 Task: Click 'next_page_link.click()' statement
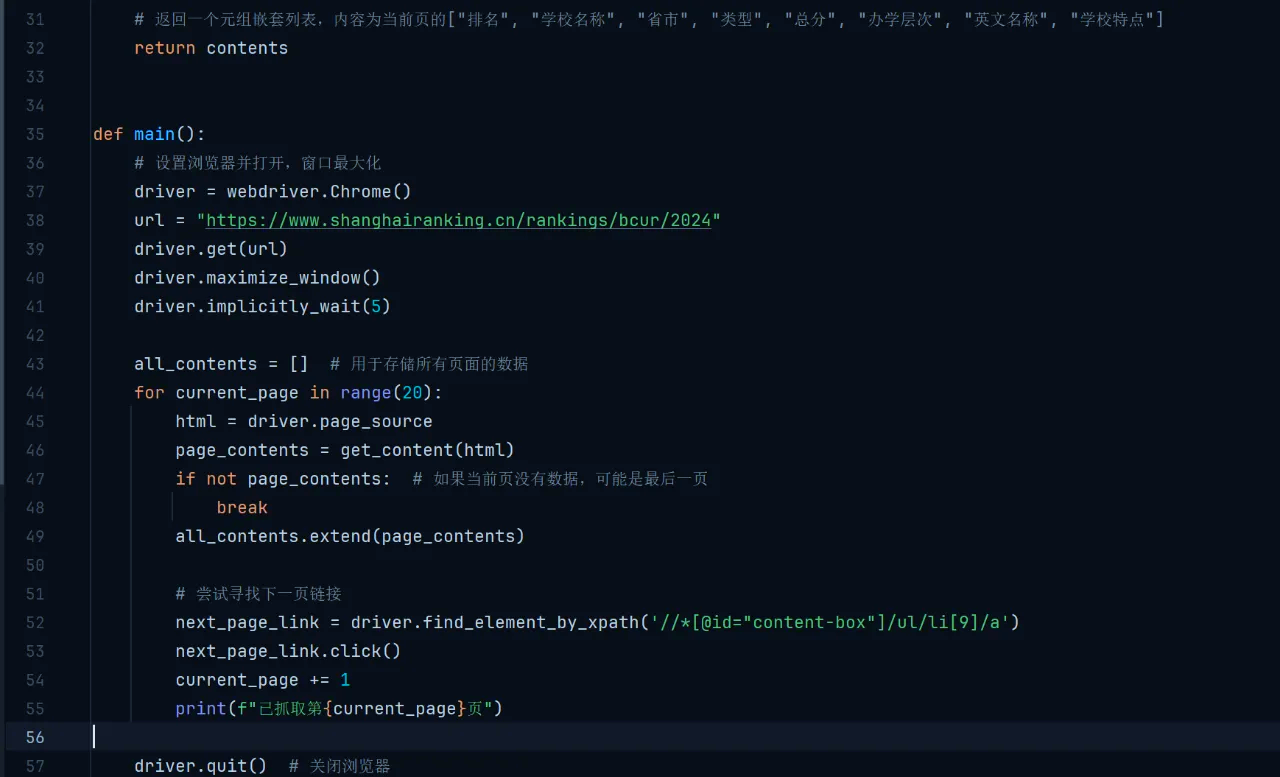click(288, 651)
